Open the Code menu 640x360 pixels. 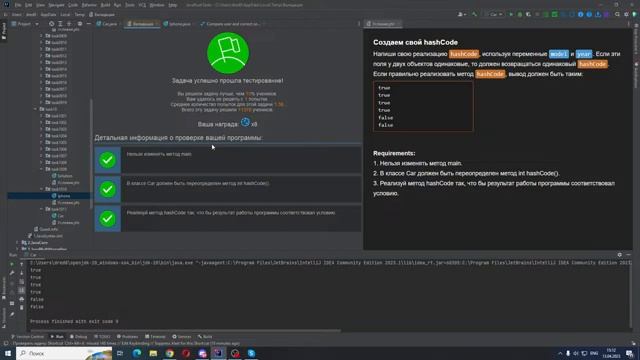[x=73, y=5]
